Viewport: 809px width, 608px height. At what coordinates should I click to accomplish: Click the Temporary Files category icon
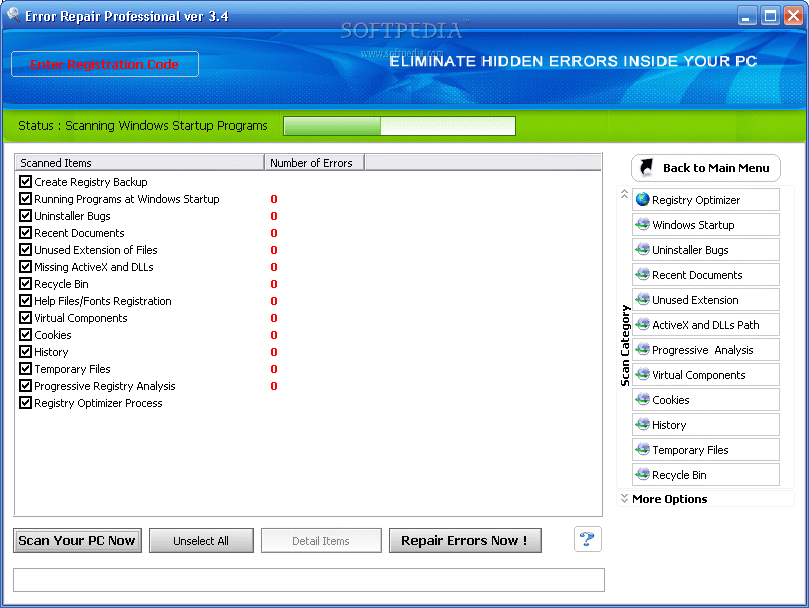642,449
